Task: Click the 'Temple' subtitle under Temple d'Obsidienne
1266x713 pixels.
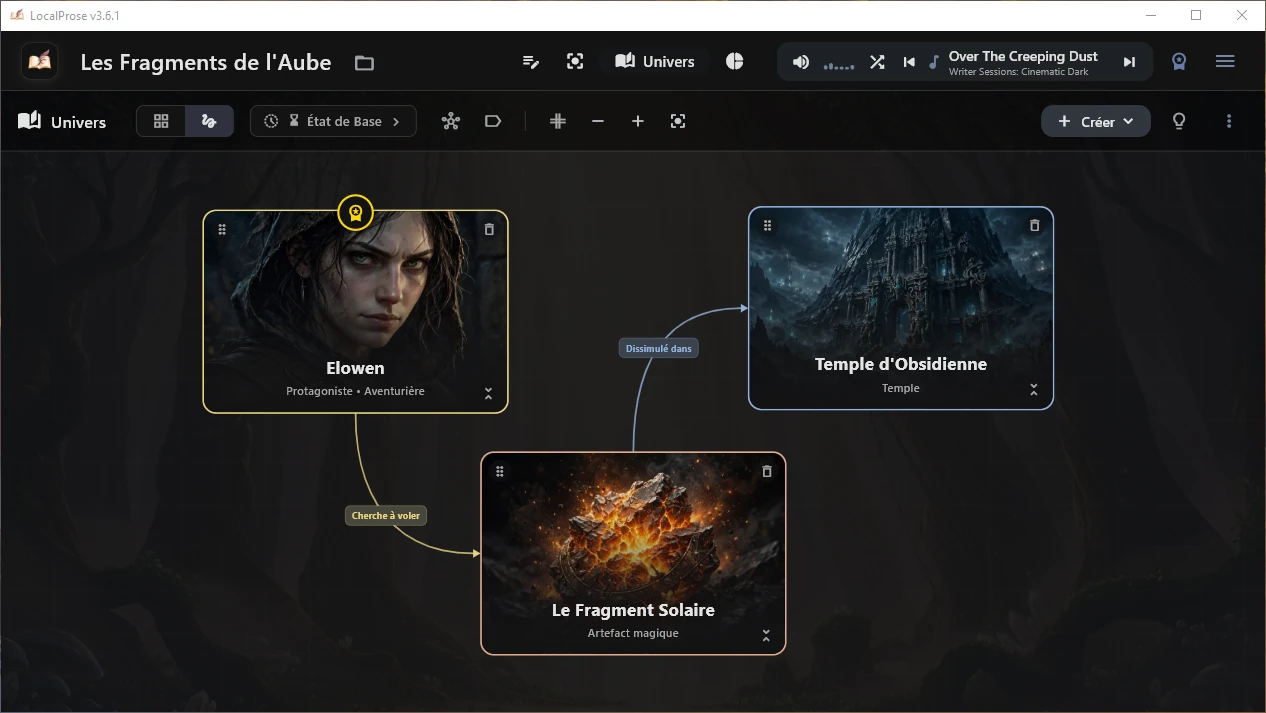Action: click(901, 388)
